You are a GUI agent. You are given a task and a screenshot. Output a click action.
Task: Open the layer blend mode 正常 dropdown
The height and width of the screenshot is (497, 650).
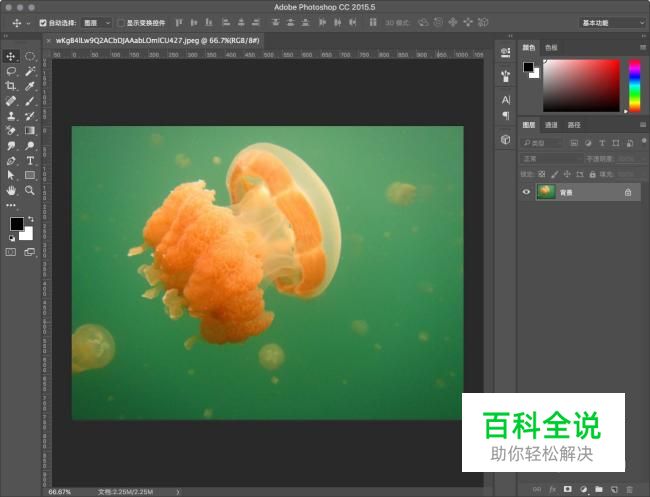[x=550, y=158]
